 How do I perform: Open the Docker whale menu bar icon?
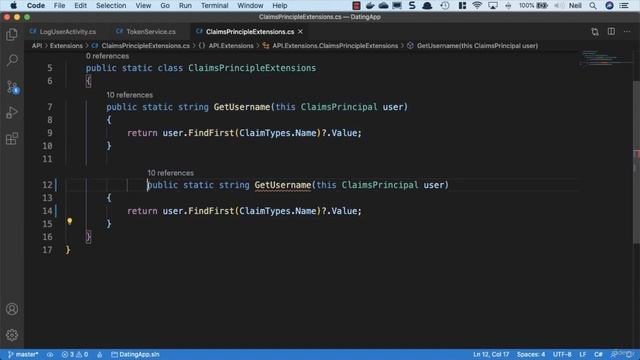point(370,5)
